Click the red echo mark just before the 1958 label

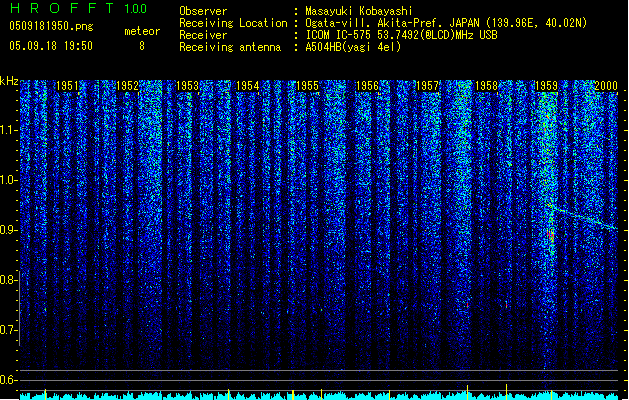coord(468,305)
